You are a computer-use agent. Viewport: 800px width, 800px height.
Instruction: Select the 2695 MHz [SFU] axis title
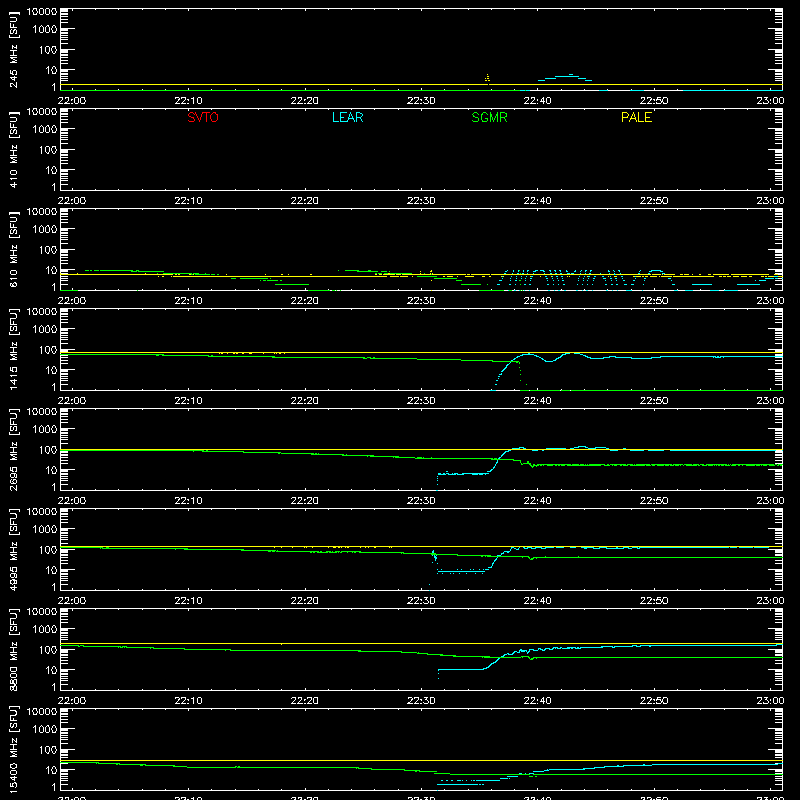tap(14, 449)
